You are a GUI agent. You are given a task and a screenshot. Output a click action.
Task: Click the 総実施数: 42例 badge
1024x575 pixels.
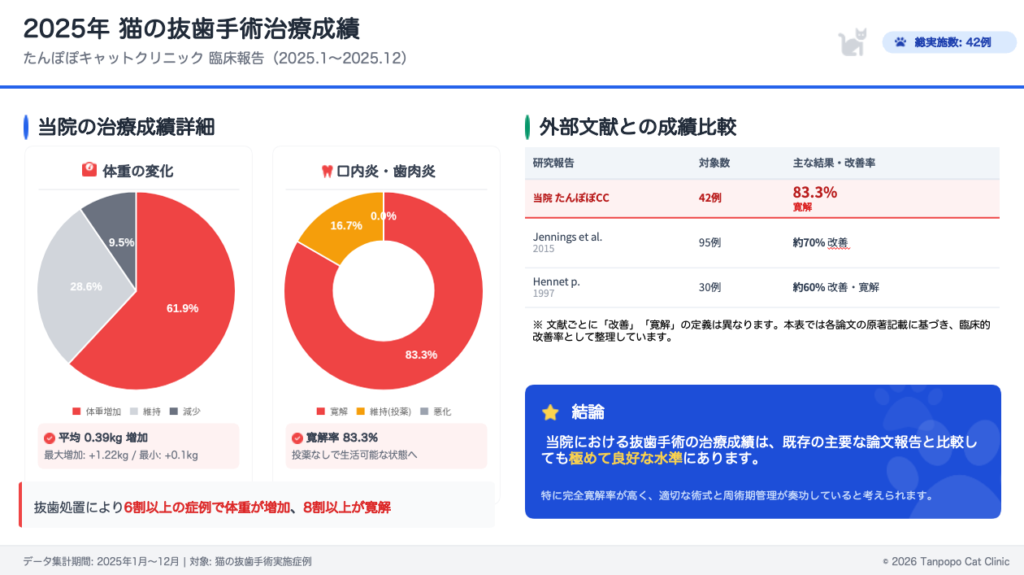tap(944, 43)
